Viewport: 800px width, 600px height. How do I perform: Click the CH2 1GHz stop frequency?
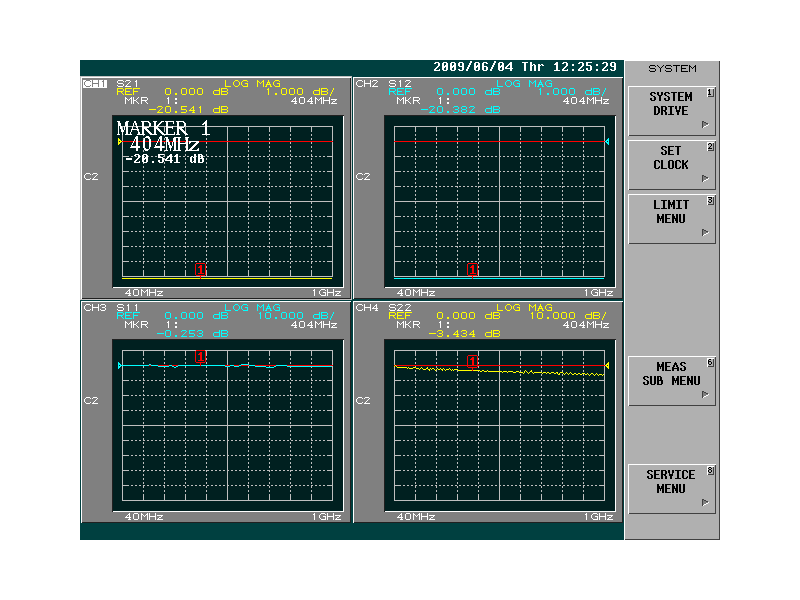coord(598,293)
